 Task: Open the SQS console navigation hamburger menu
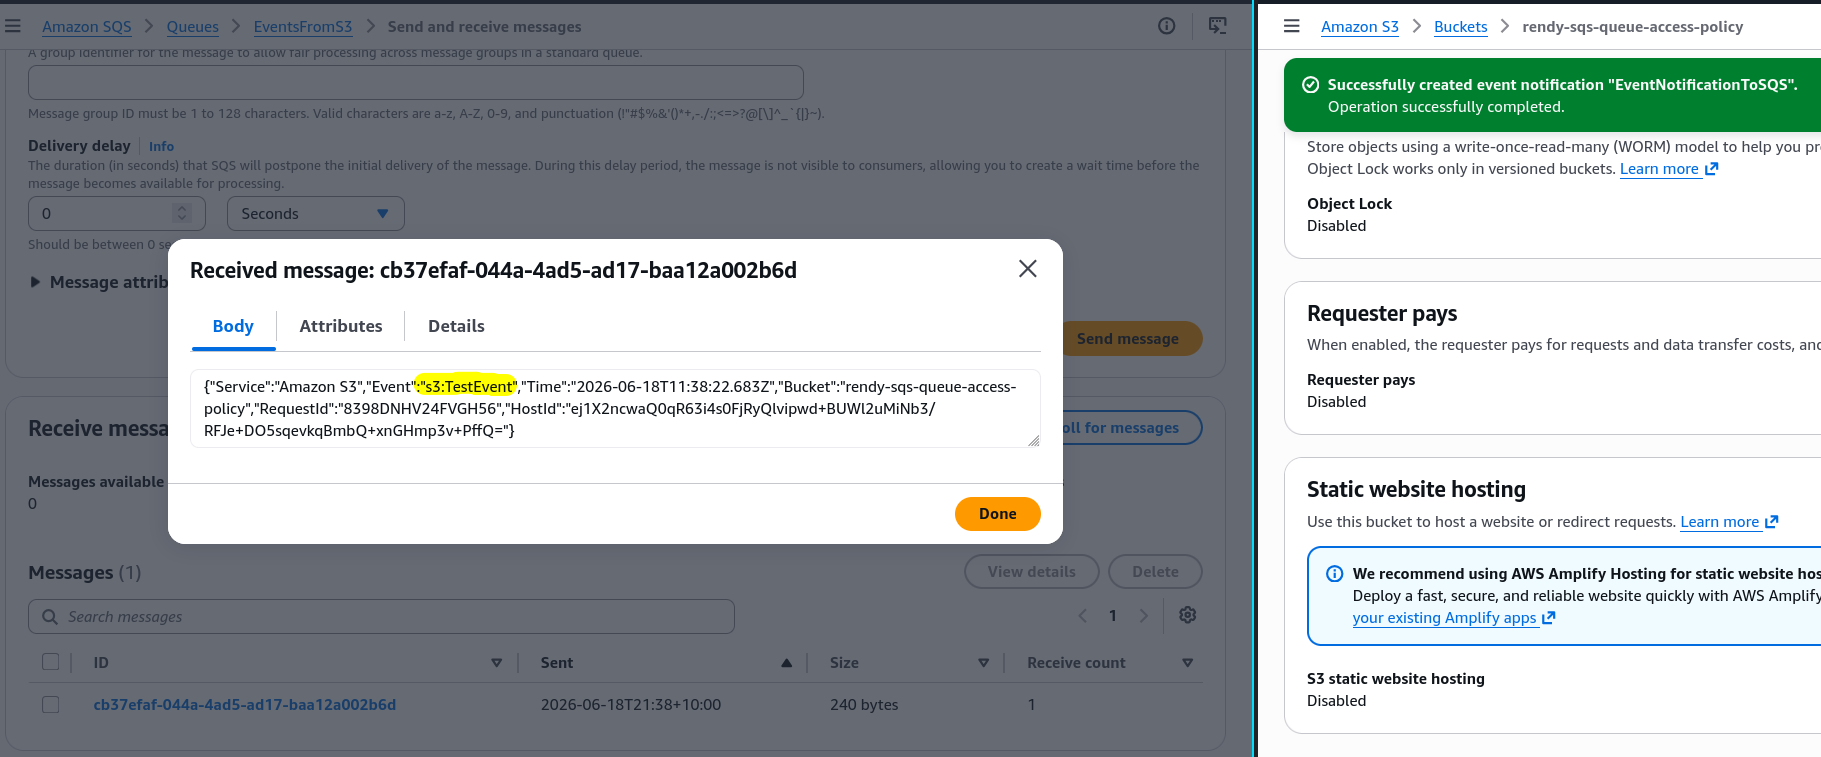(x=12, y=26)
